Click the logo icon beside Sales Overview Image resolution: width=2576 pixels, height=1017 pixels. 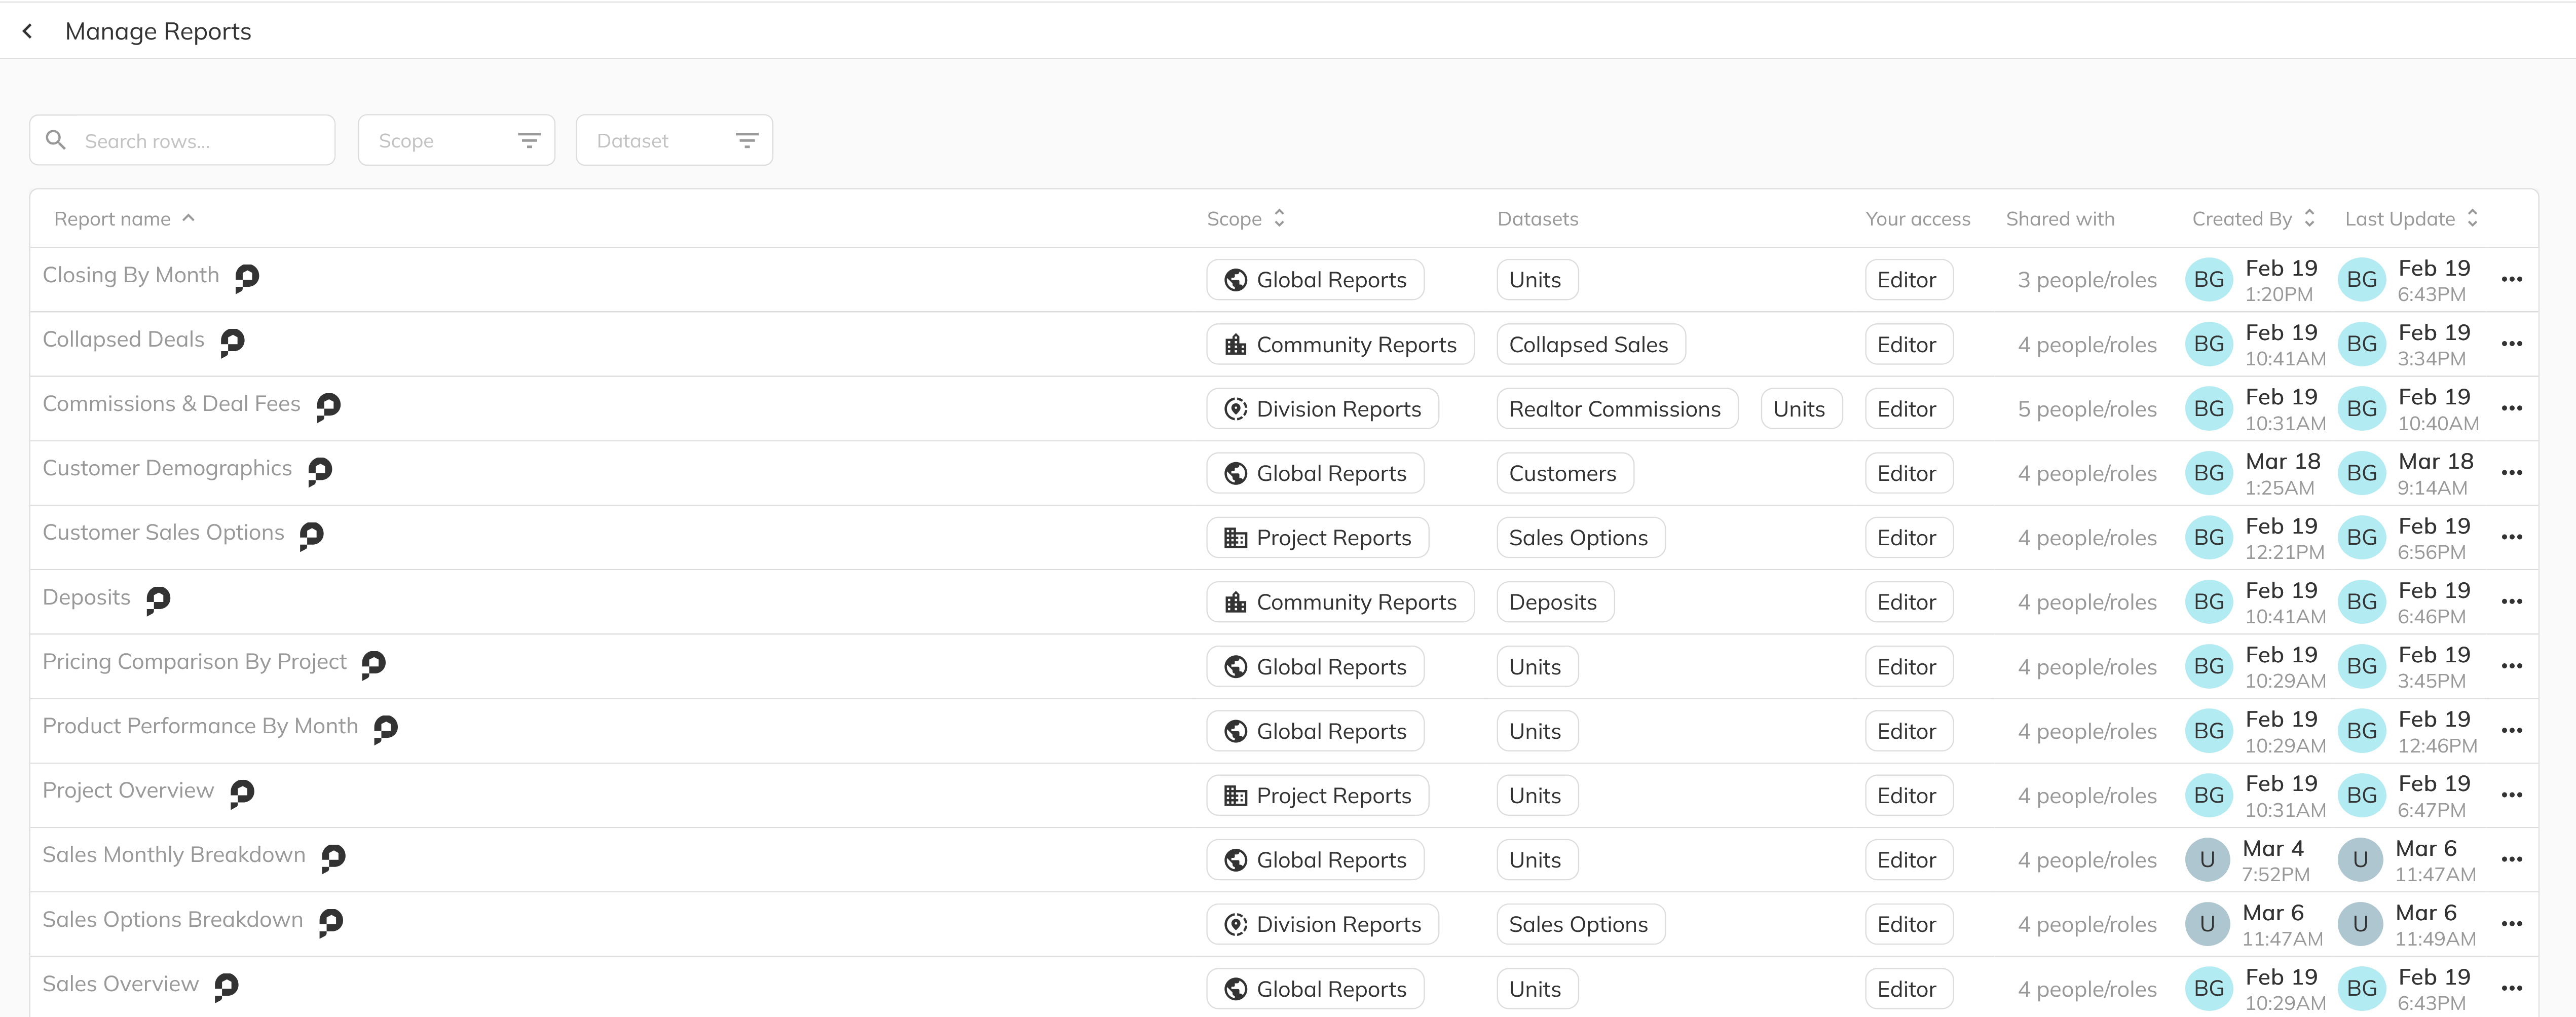pyautogui.click(x=226, y=987)
